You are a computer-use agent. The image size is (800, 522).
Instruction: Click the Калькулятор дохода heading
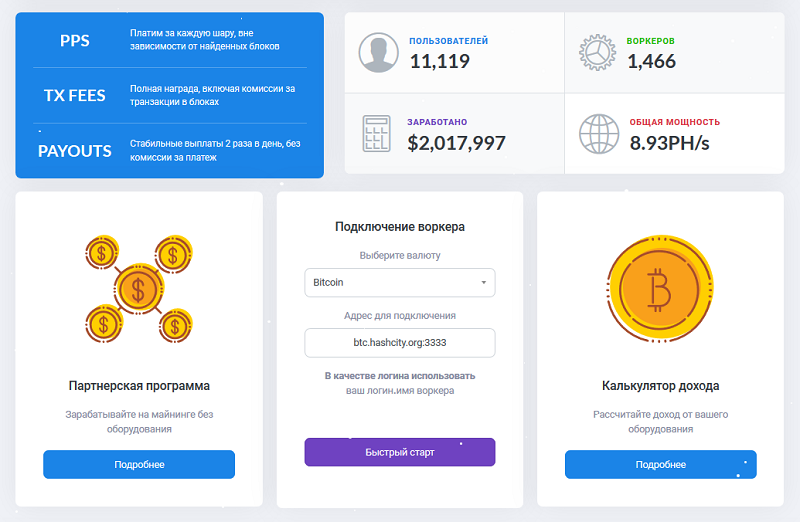point(660,385)
